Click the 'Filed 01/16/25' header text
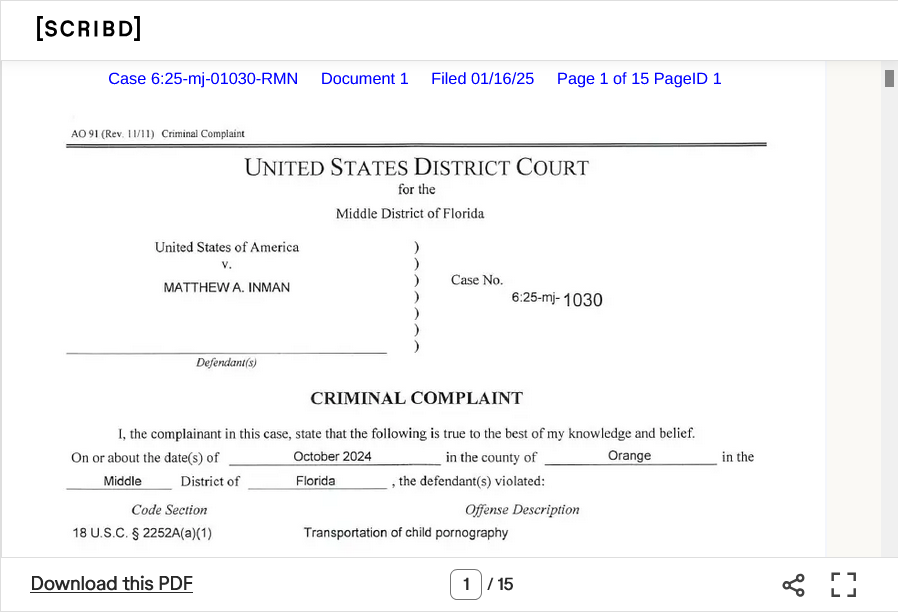898x612 pixels. click(x=482, y=79)
